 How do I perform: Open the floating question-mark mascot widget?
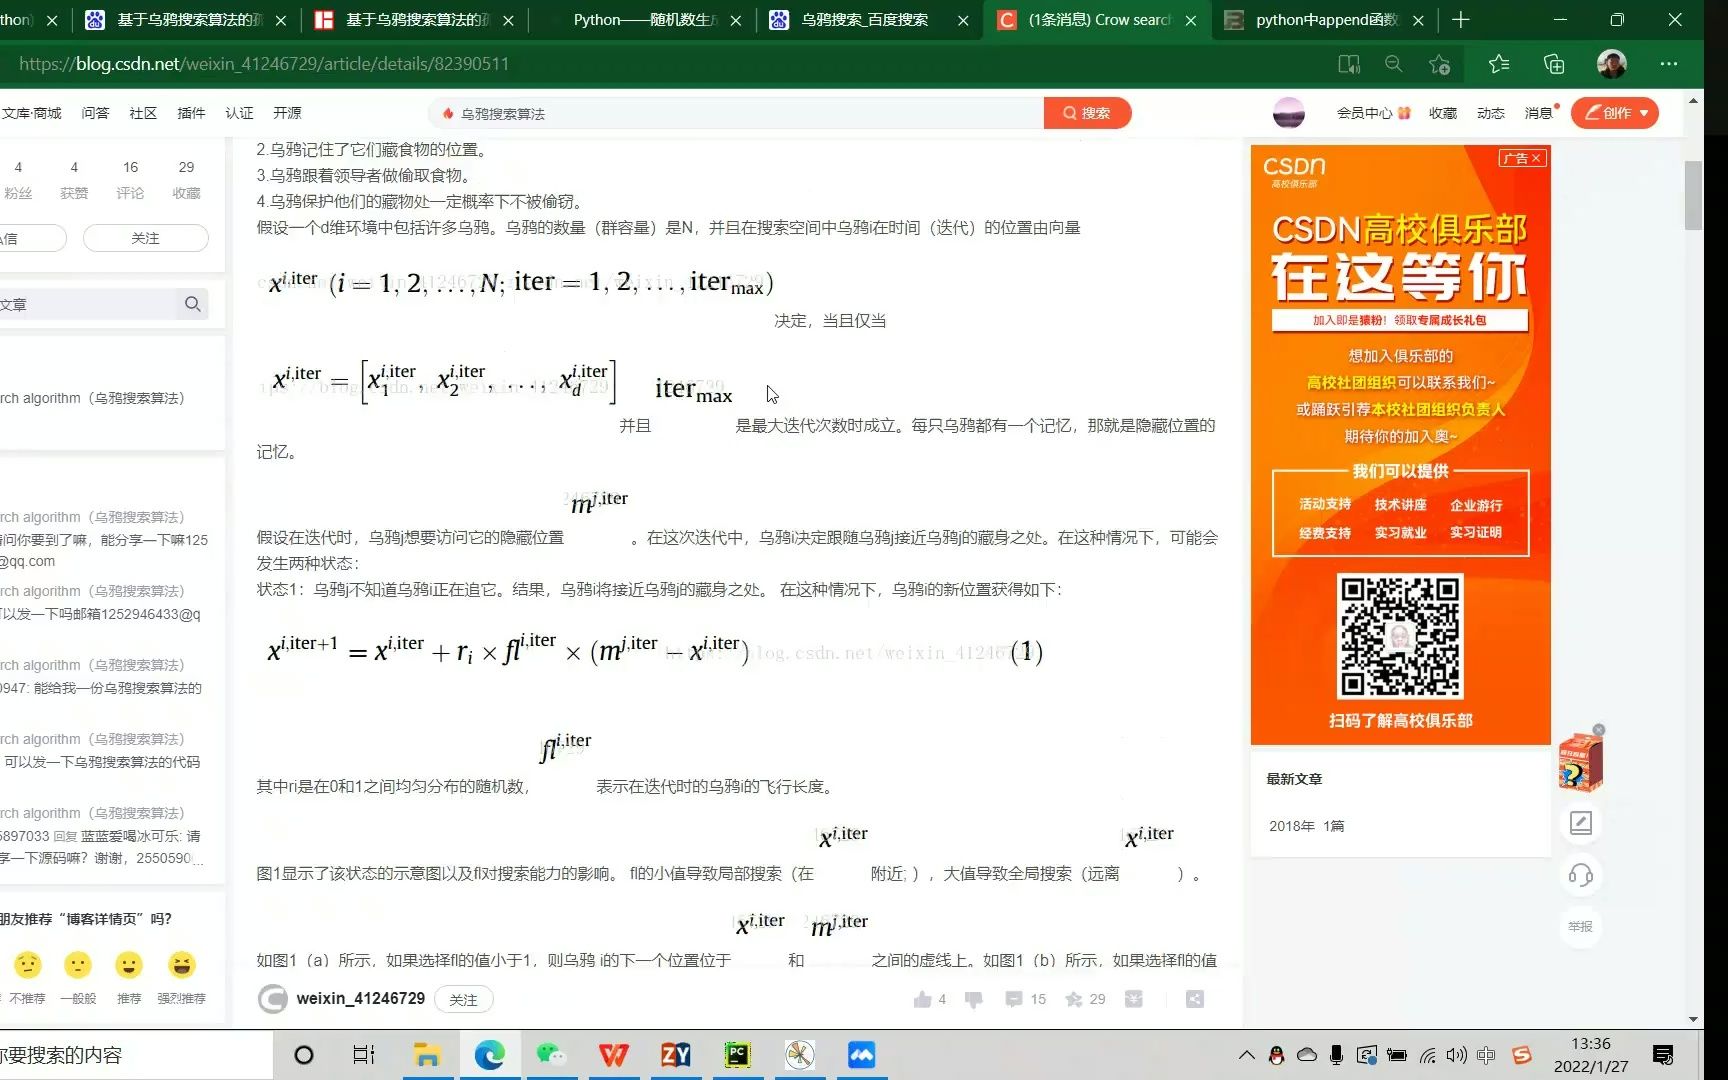(x=1579, y=765)
